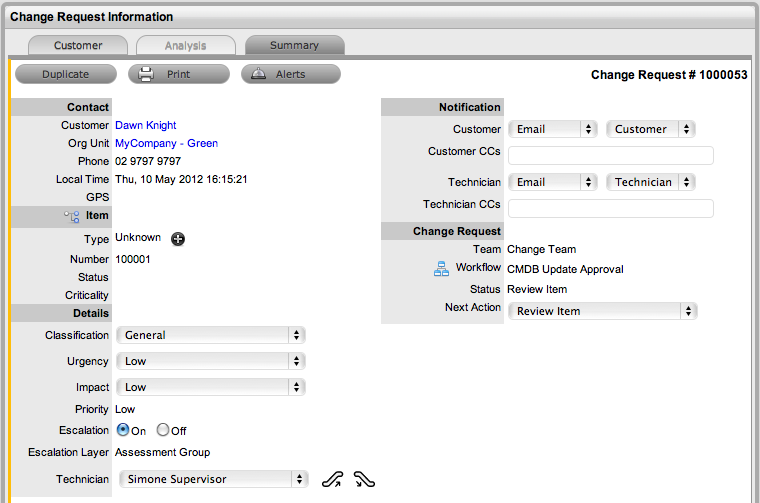760x503 pixels.
Task: Follow the MyCompany - Green org unit link
Action: click(x=166, y=143)
